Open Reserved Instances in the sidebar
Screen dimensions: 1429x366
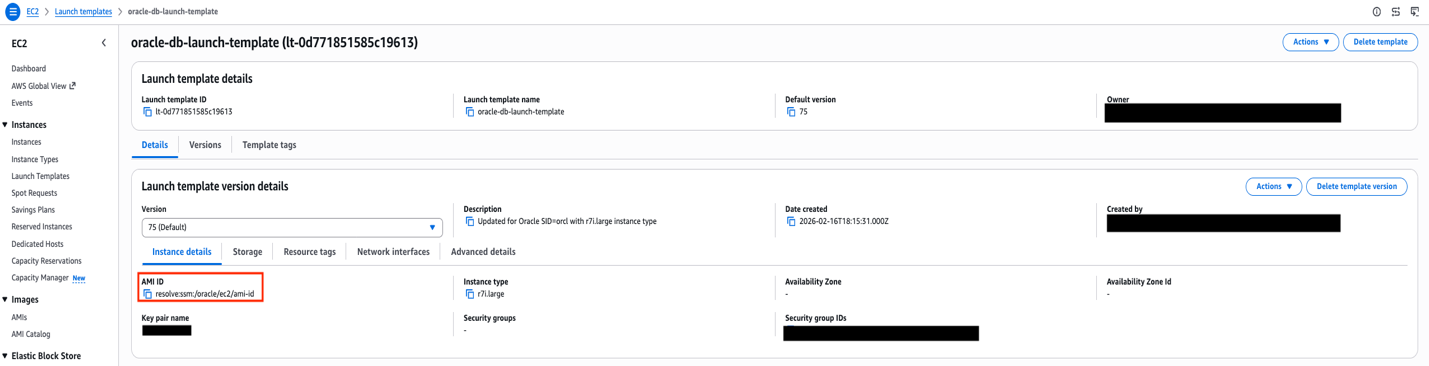pyautogui.click(x=42, y=227)
